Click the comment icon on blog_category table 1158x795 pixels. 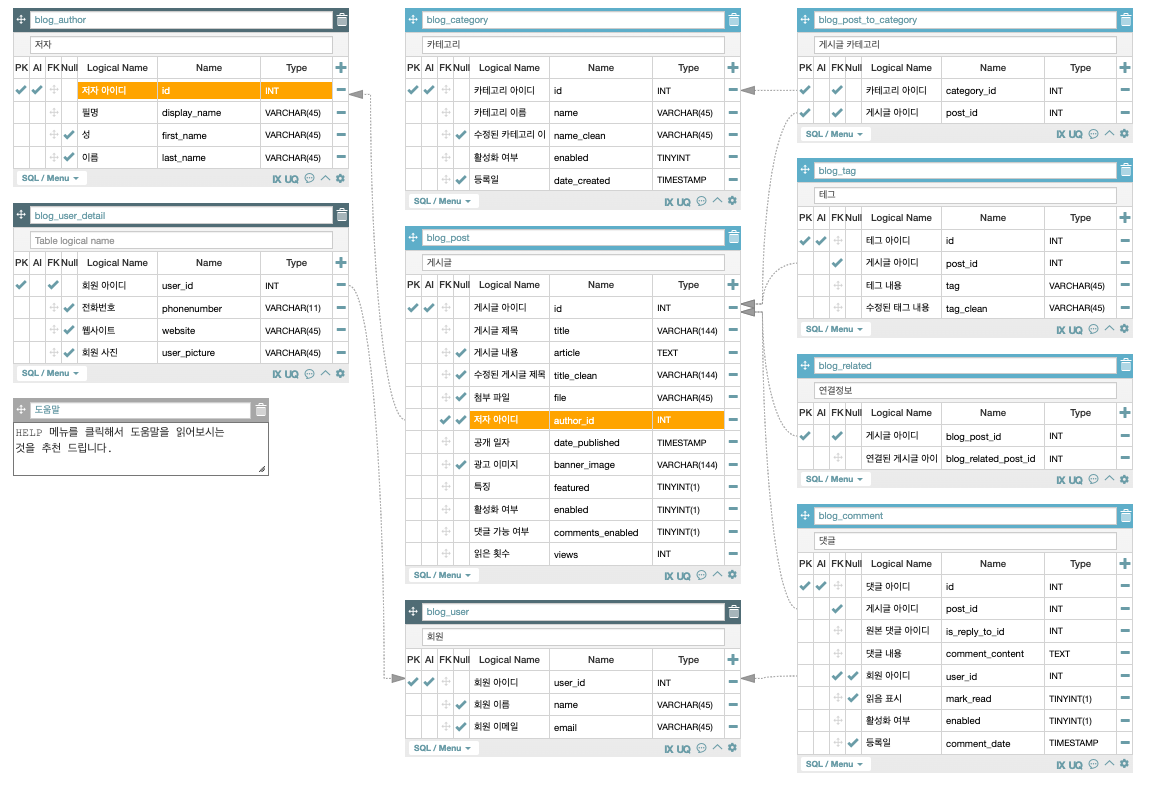pos(701,201)
